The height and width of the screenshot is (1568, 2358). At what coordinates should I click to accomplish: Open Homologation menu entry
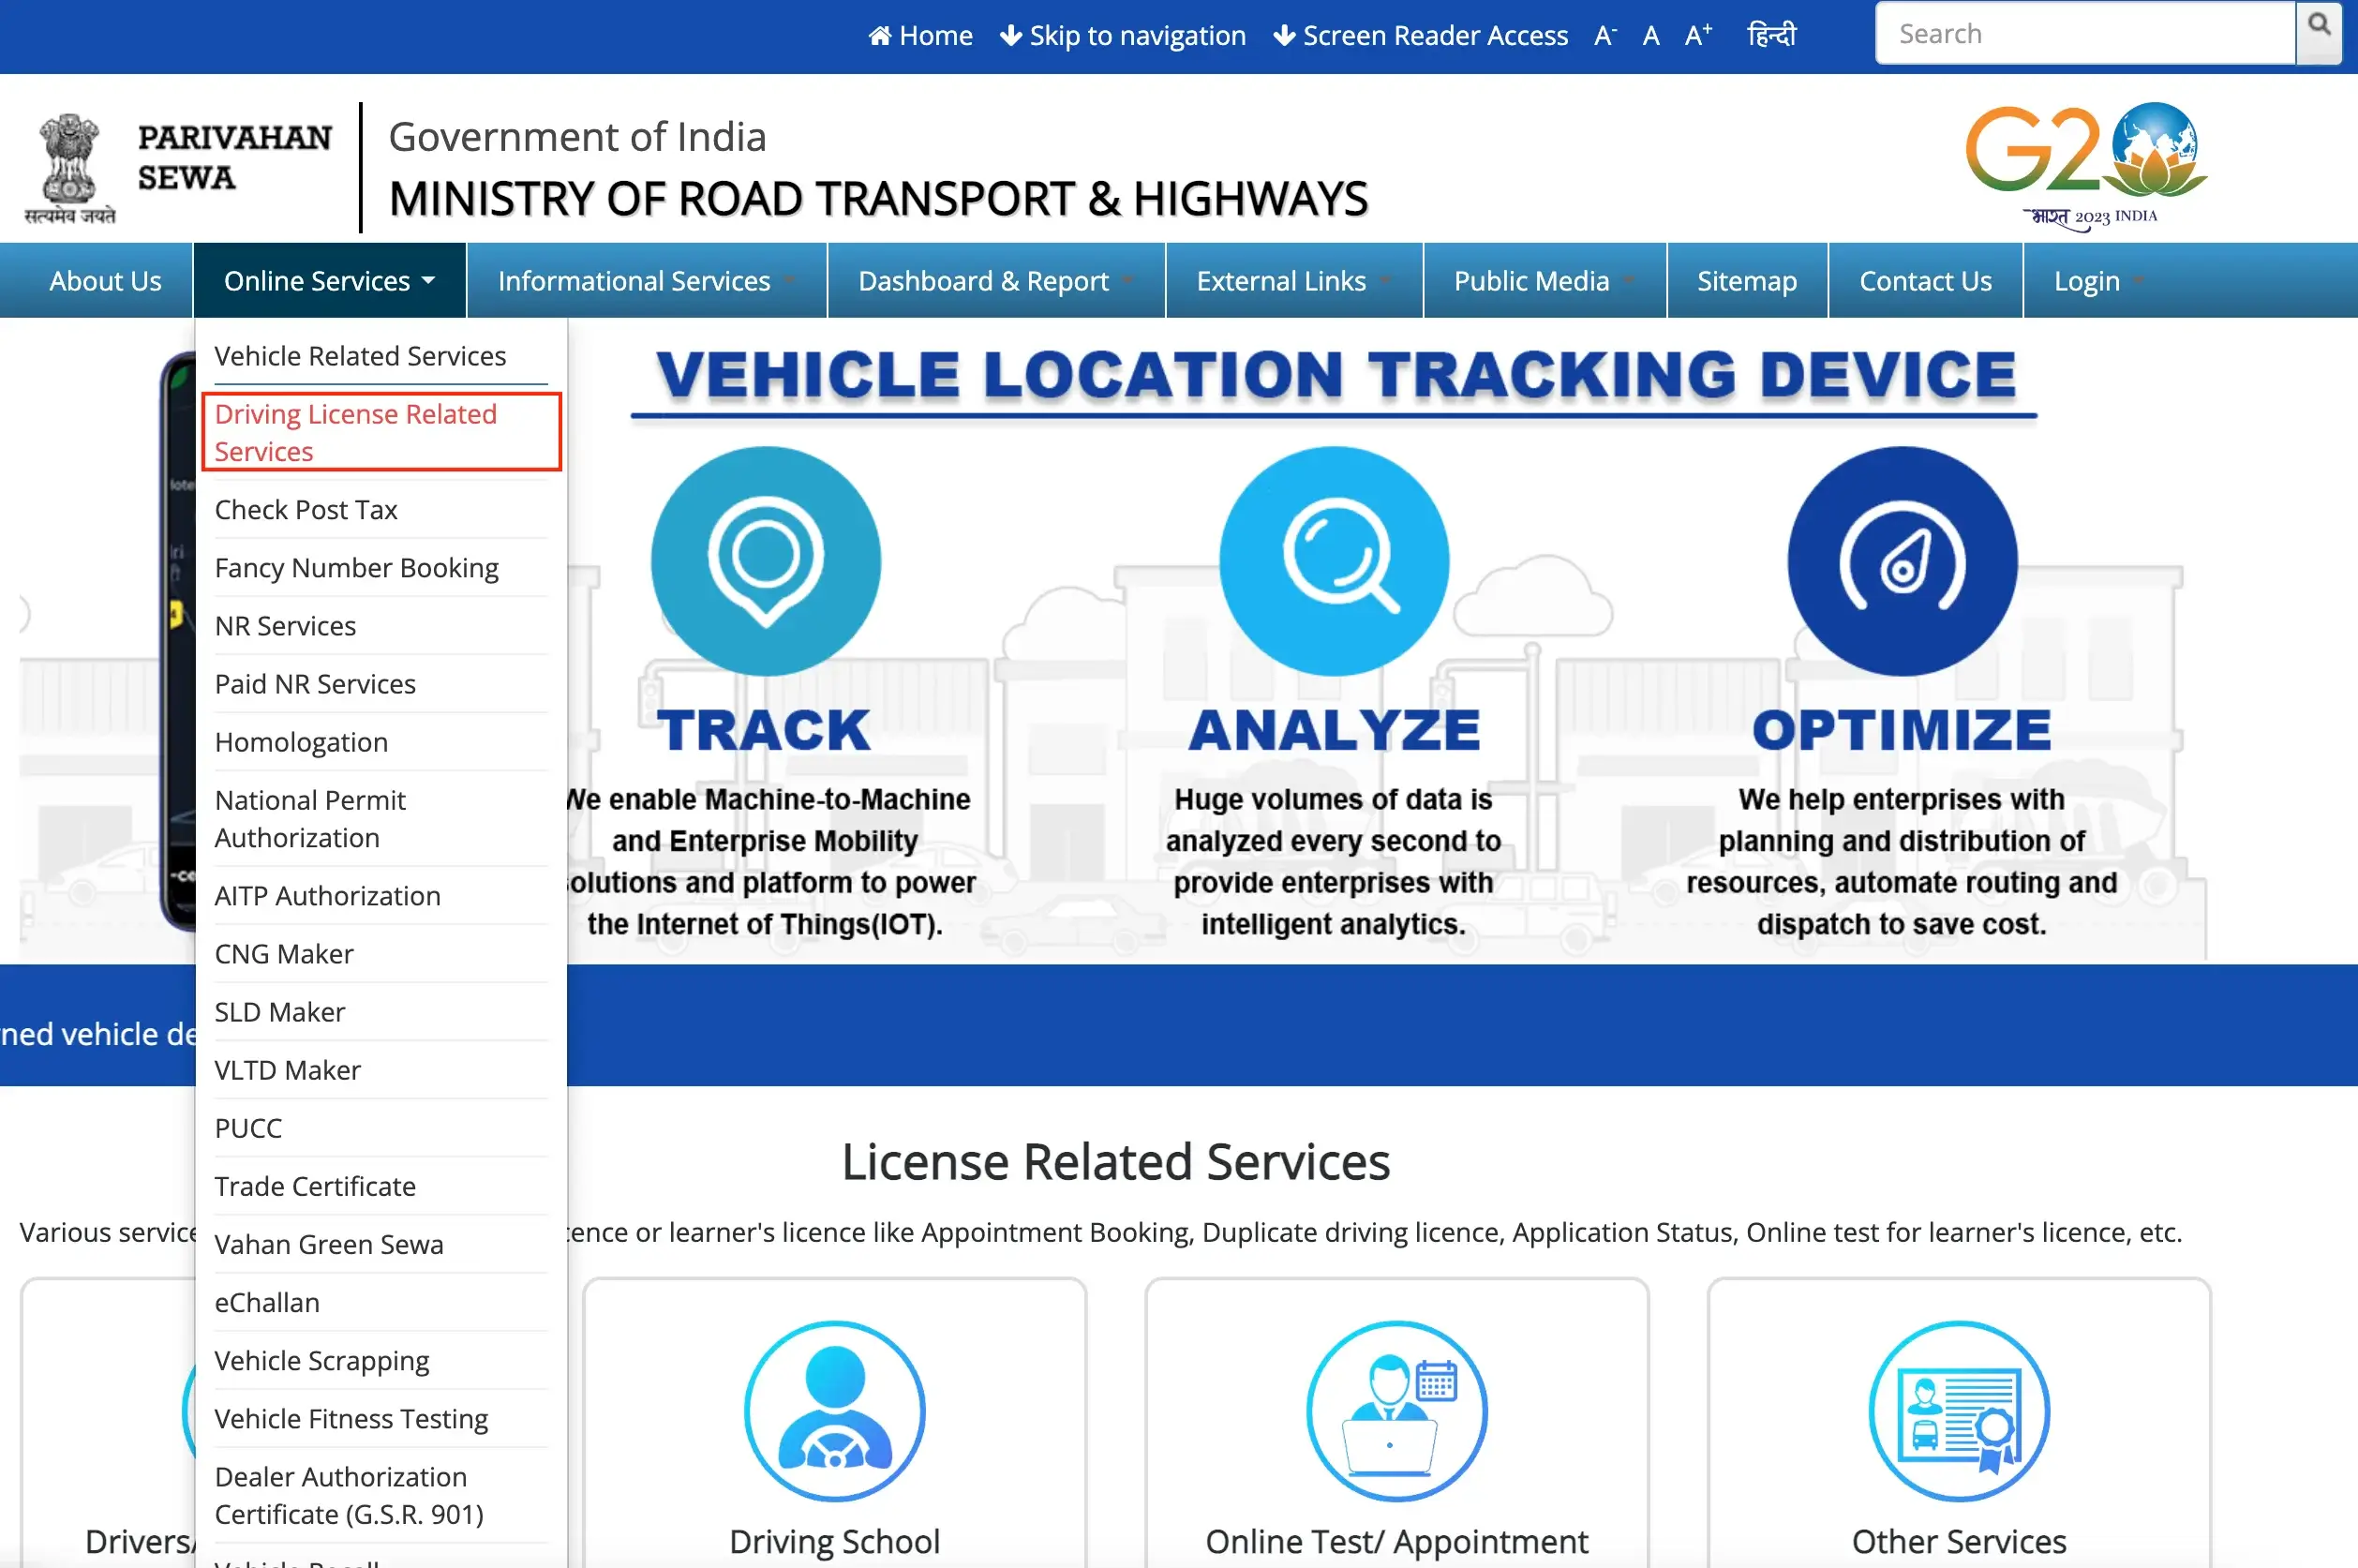click(x=381, y=741)
